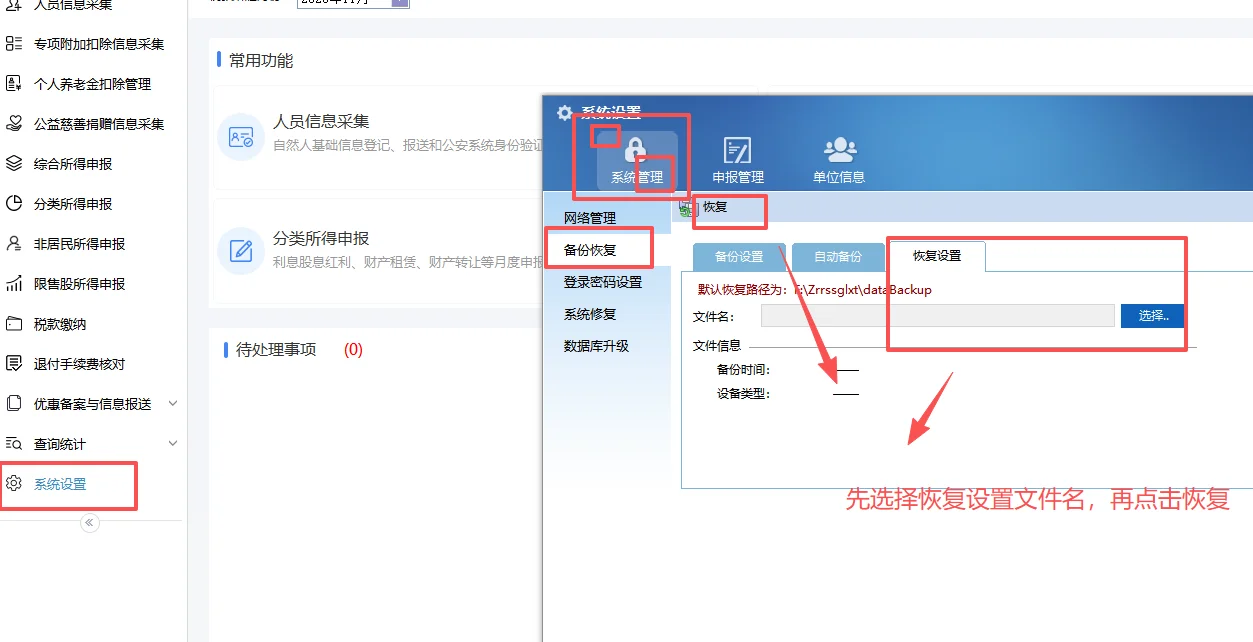Open 申报管理 via its toolbar icon
The height and width of the screenshot is (642, 1253).
click(x=737, y=151)
